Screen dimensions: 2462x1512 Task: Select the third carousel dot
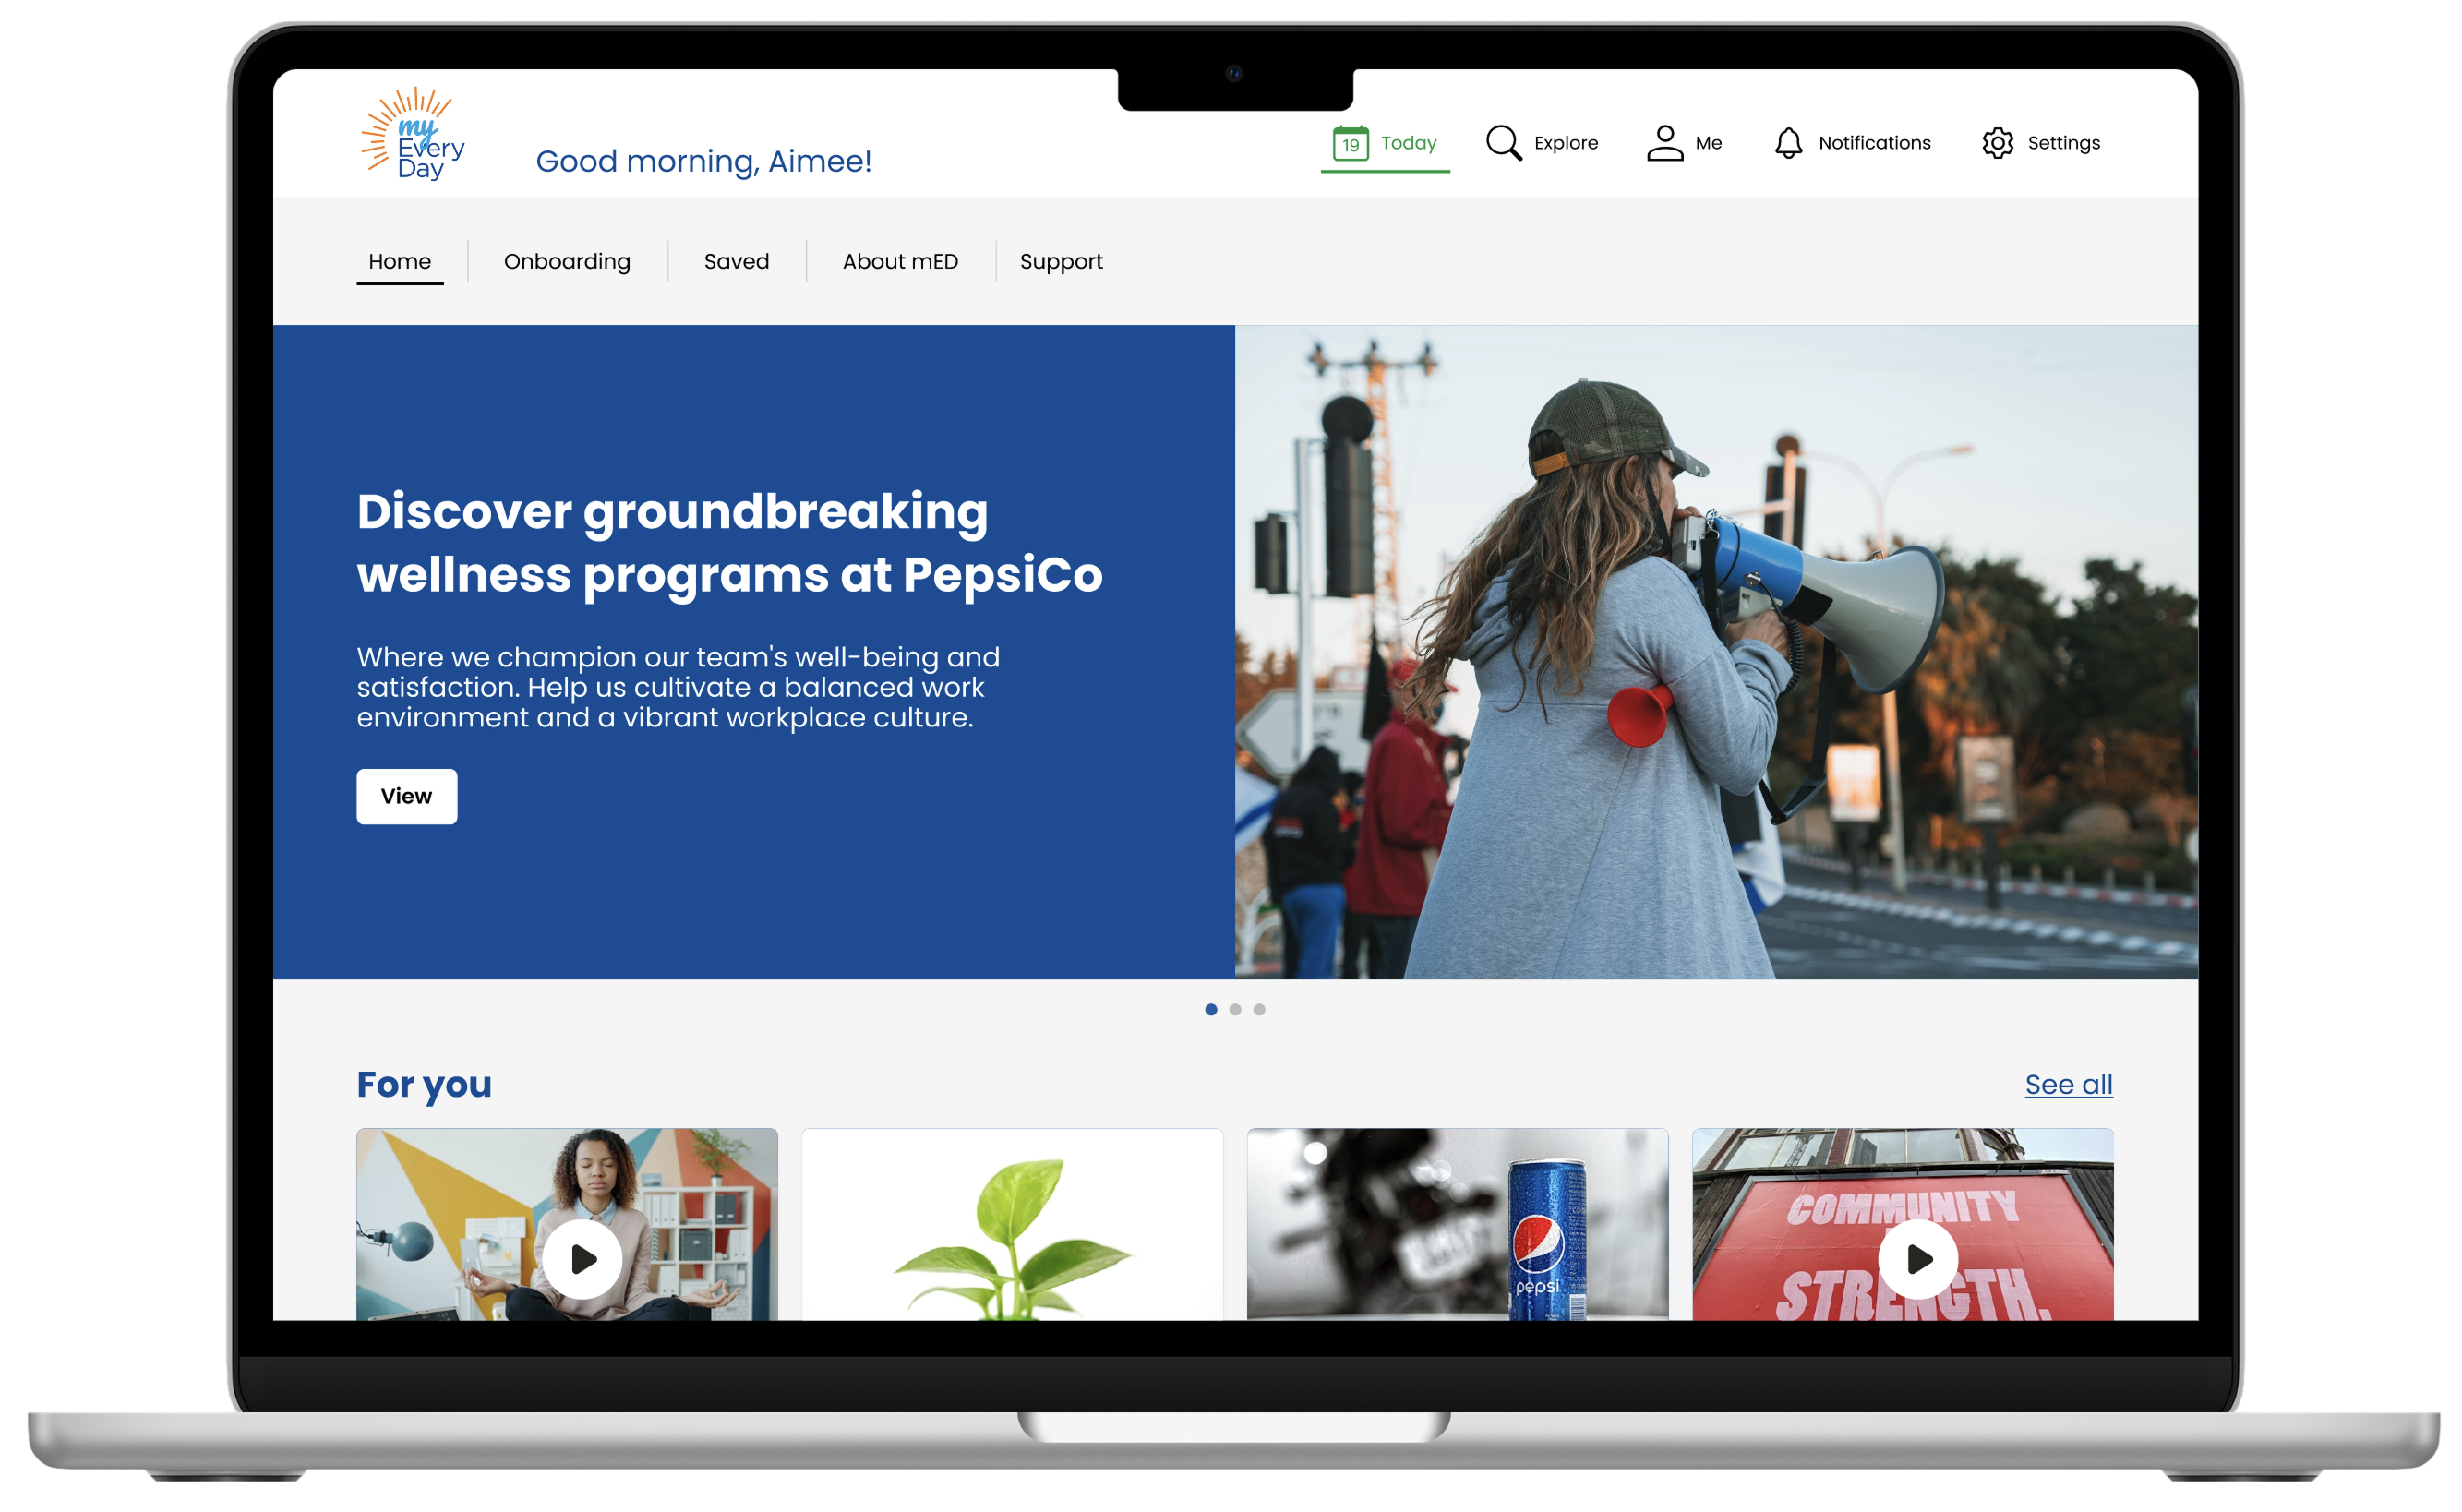[x=1259, y=1009]
